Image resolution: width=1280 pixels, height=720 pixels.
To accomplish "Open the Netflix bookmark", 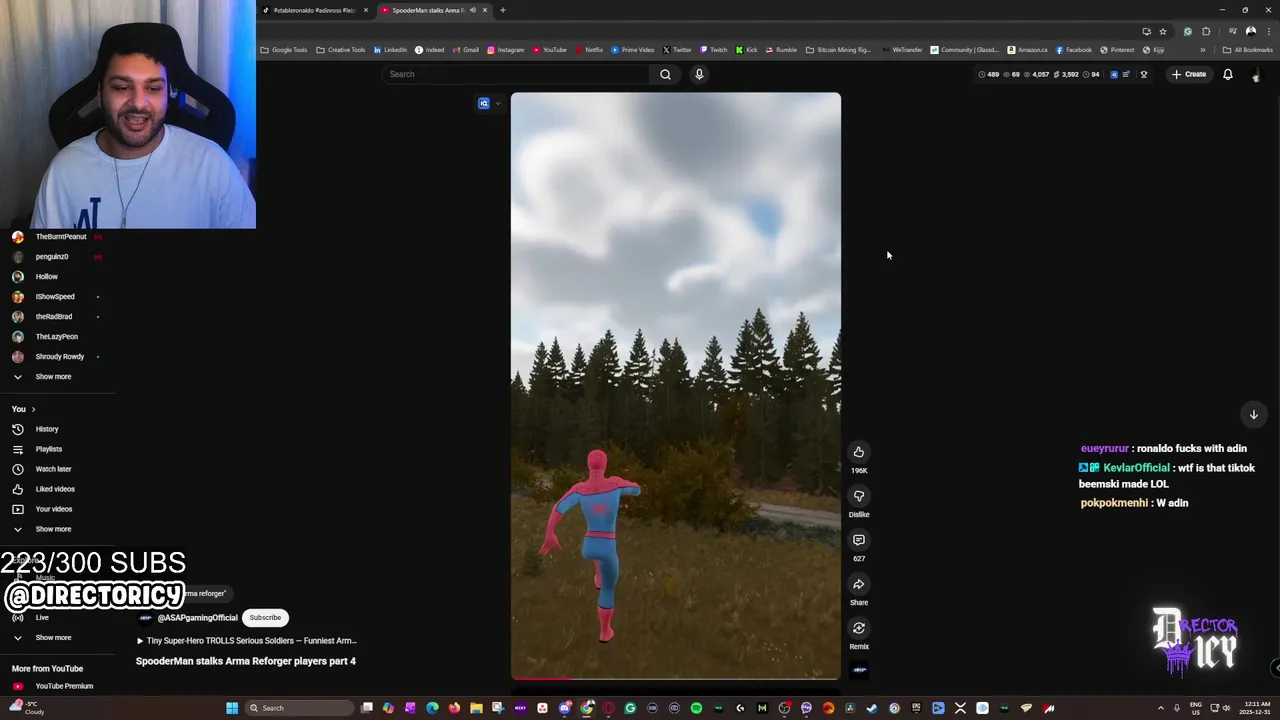I will (589, 50).
